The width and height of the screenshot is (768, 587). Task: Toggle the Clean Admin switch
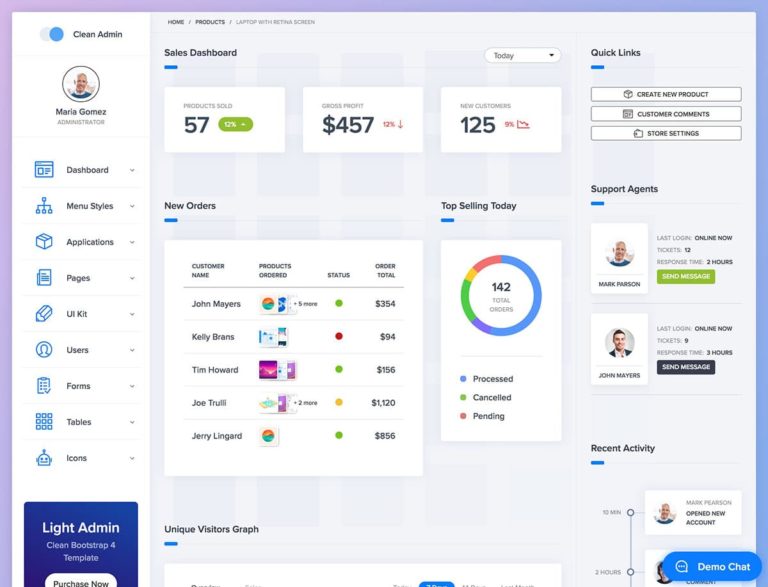pos(52,34)
